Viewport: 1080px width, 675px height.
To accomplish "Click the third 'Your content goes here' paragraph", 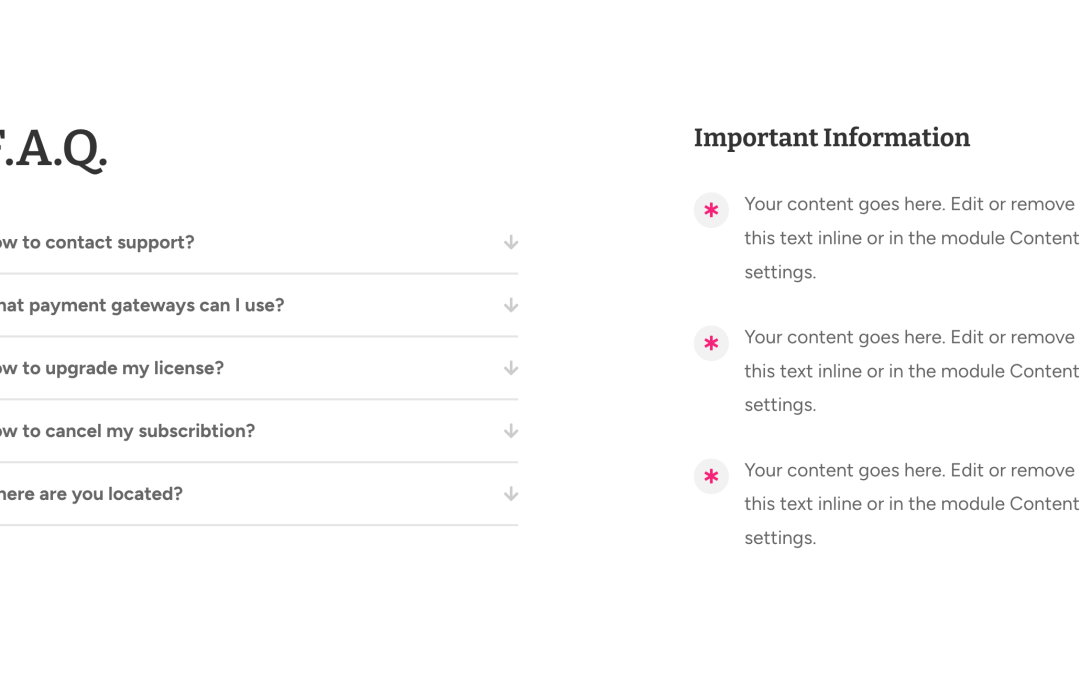I will click(x=912, y=503).
